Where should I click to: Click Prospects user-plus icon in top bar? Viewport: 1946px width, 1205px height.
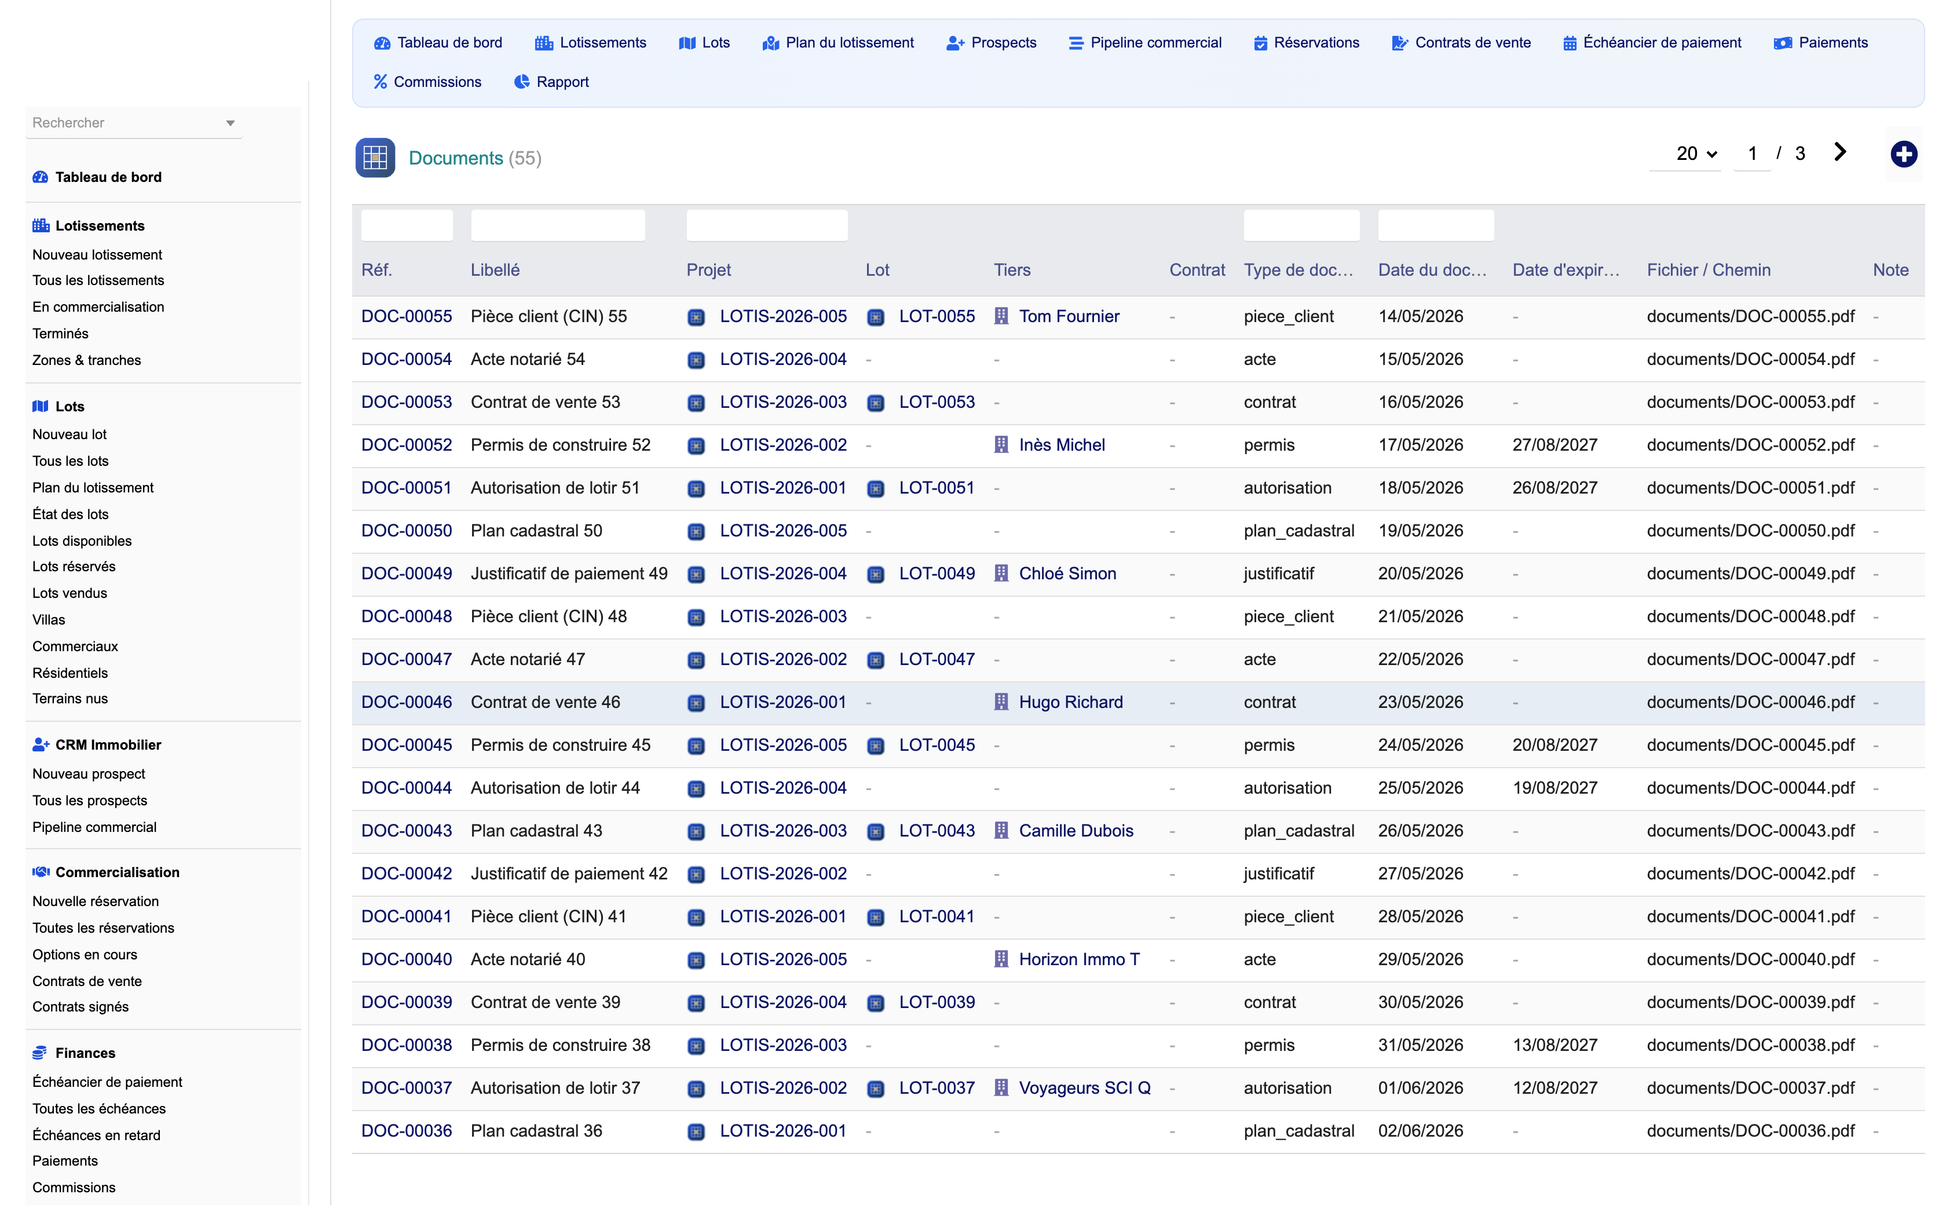pyautogui.click(x=955, y=43)
